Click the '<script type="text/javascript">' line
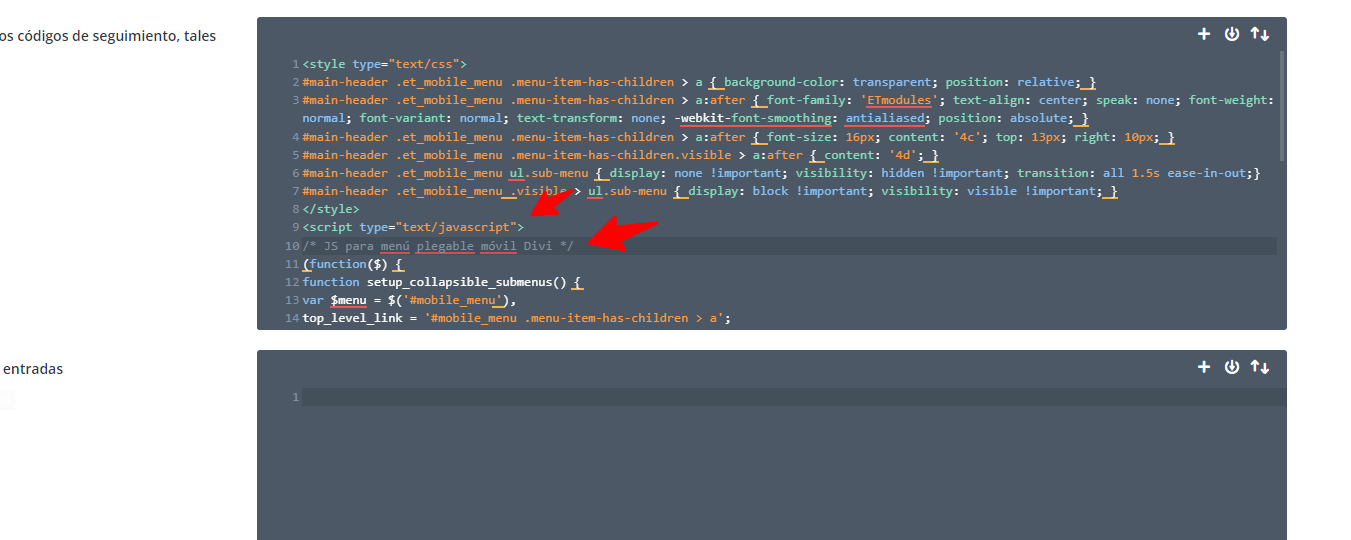1351x540 pixels. click(413, 227)
